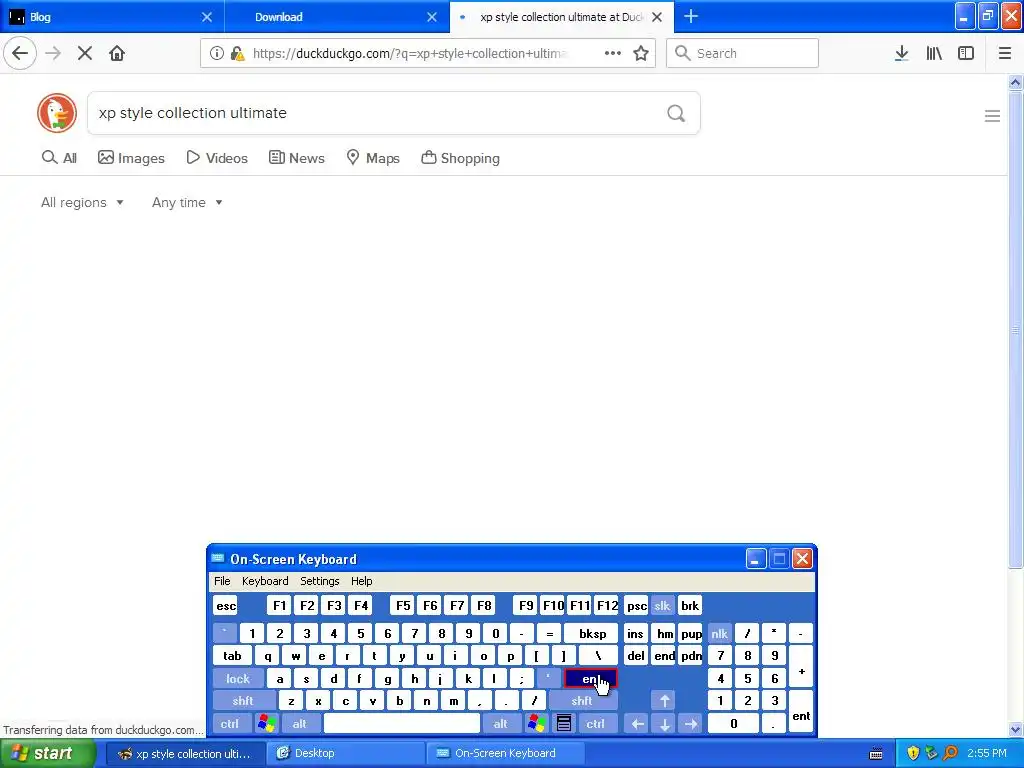Image resolution: width=1024 pixels, height=768 pixels.
Task: Open the DuckDuckGo side menu
Action: [x=992, y=116]
